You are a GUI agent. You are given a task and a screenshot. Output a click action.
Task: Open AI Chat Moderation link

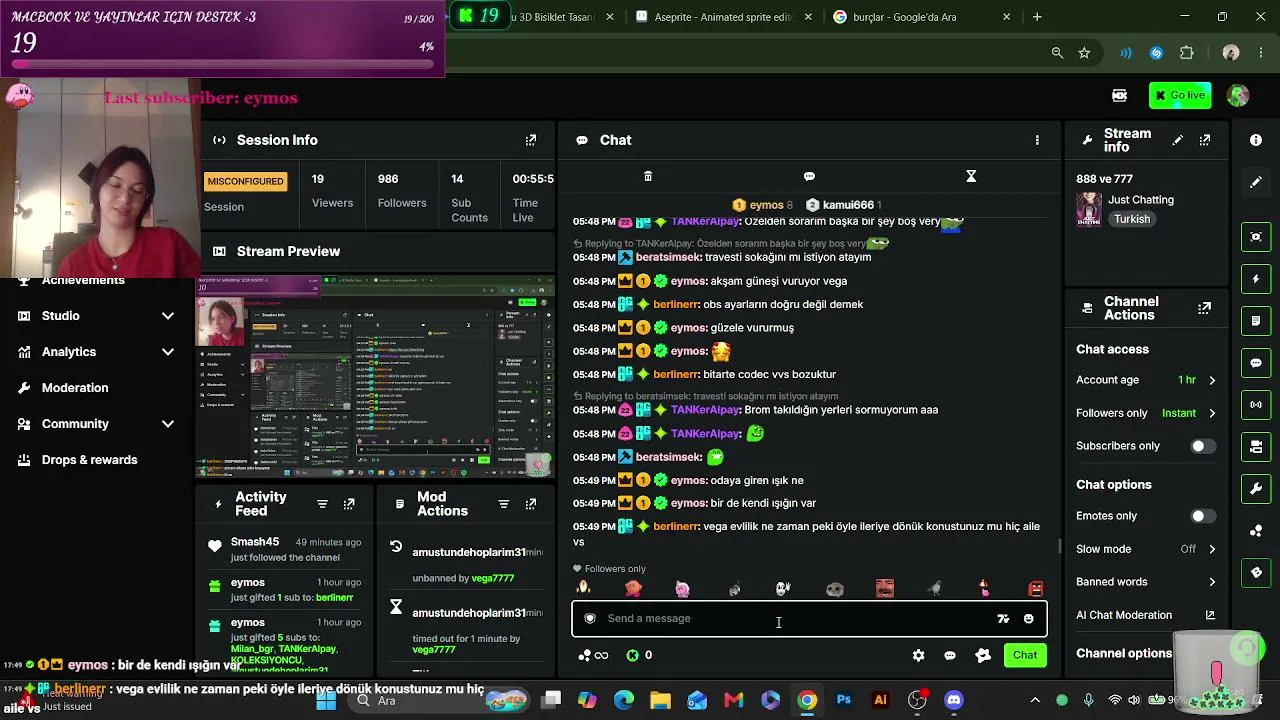coord(1146,616)
